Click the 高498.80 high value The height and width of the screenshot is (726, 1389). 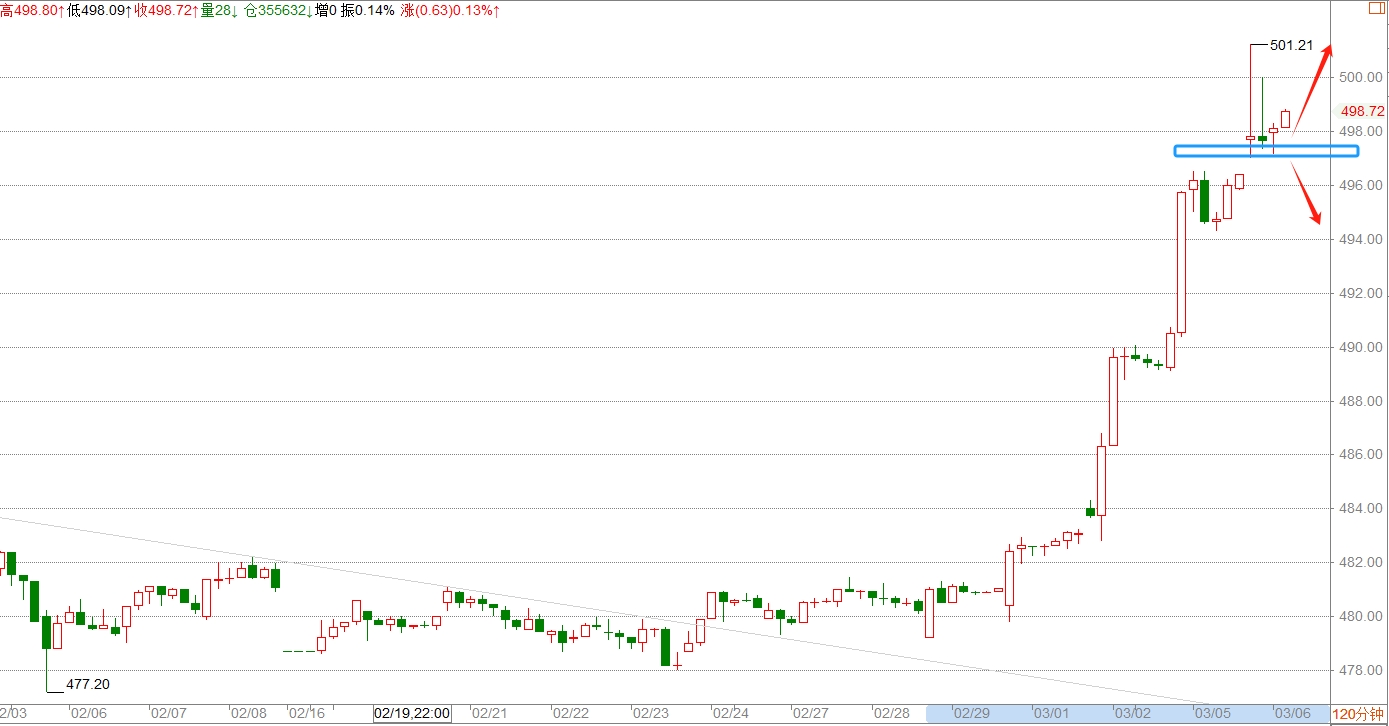pos(33,10)
